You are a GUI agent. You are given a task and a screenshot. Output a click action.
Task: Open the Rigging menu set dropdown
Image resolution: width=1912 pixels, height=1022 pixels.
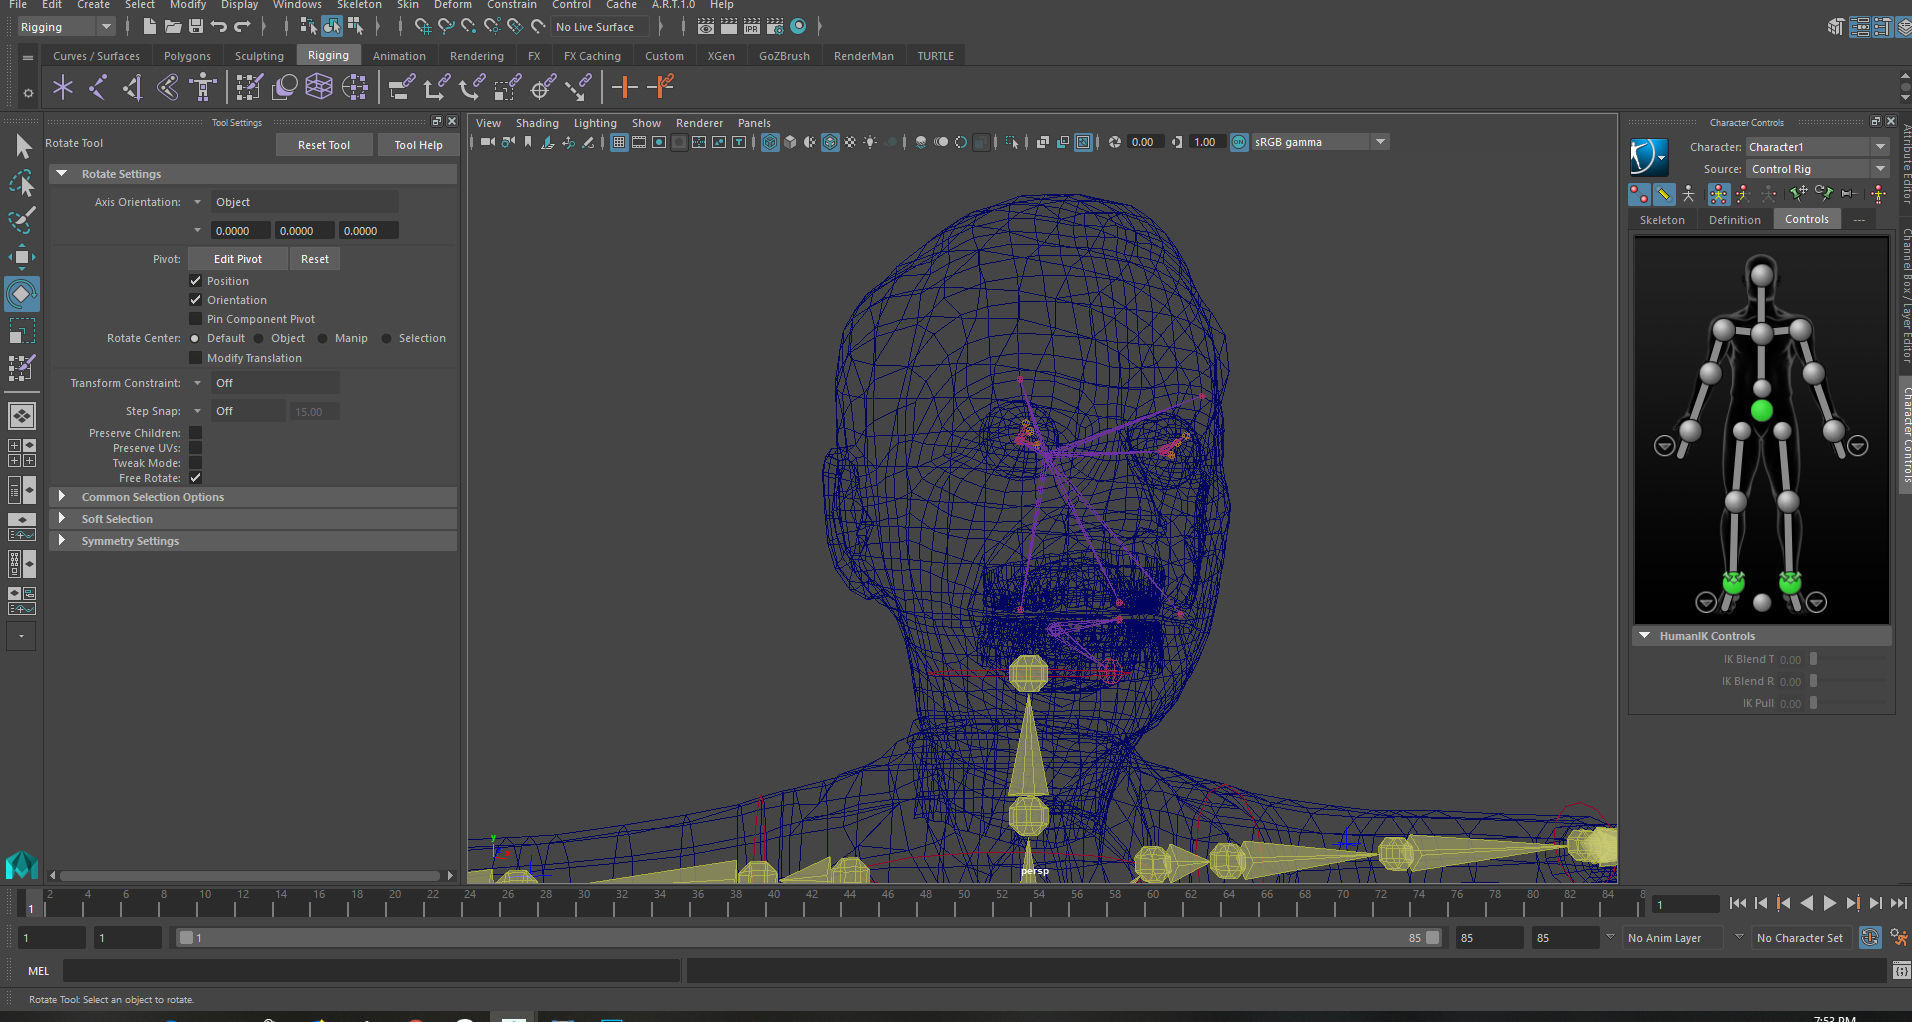66,27
